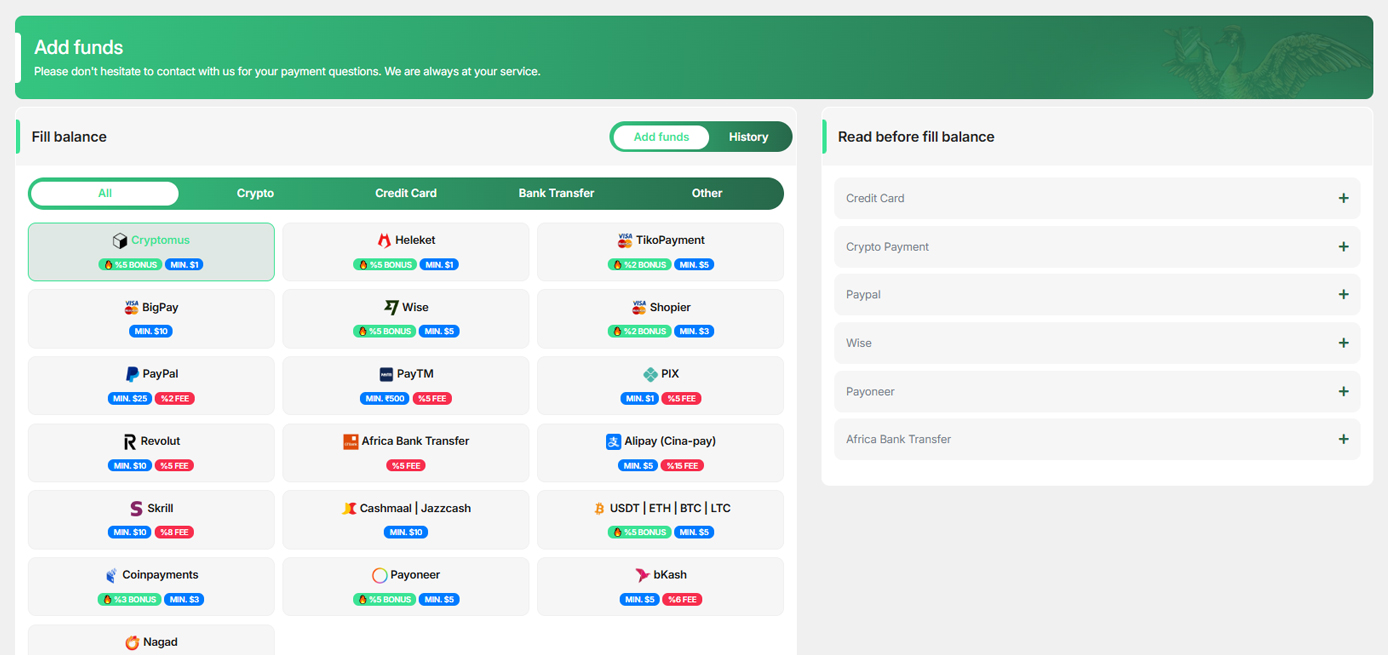Switch to the Crypto filter tab

click(x=255, y=193)
